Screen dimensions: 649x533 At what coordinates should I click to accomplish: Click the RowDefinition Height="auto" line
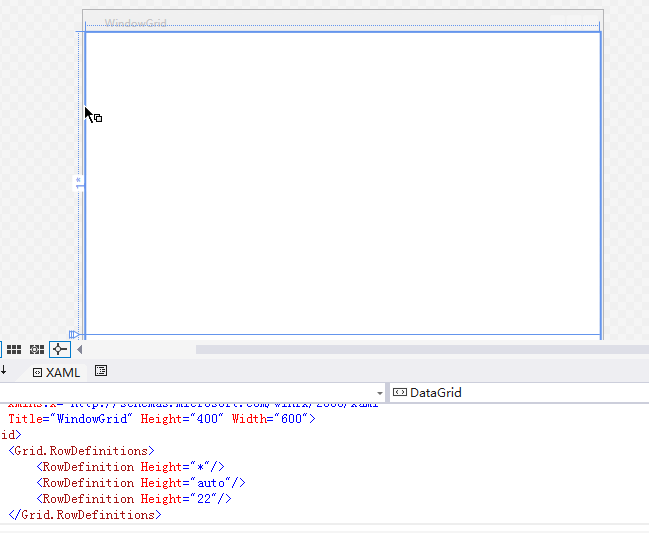pyautogui.click(x=140, y=483)
